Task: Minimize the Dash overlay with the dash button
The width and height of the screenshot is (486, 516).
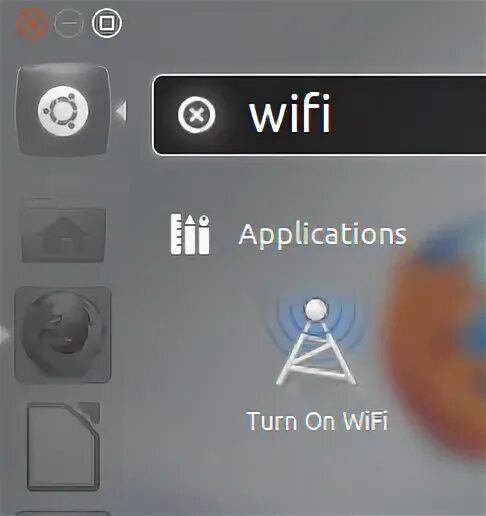Action: (x=69, y=23)
